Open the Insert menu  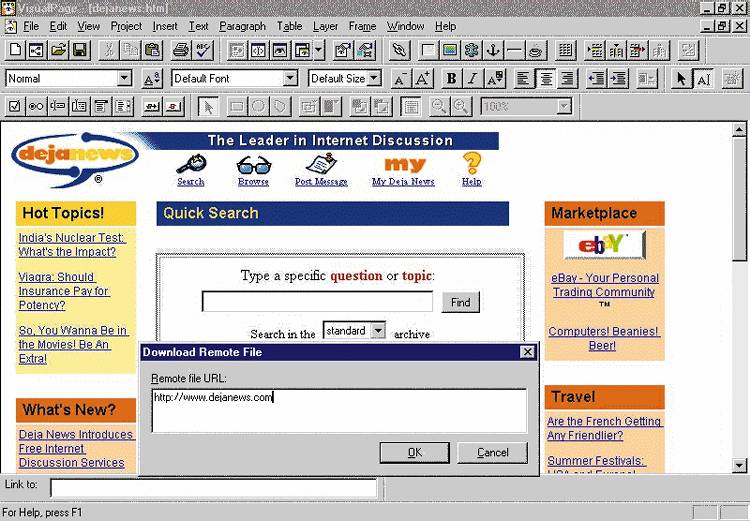coord(165,26)
